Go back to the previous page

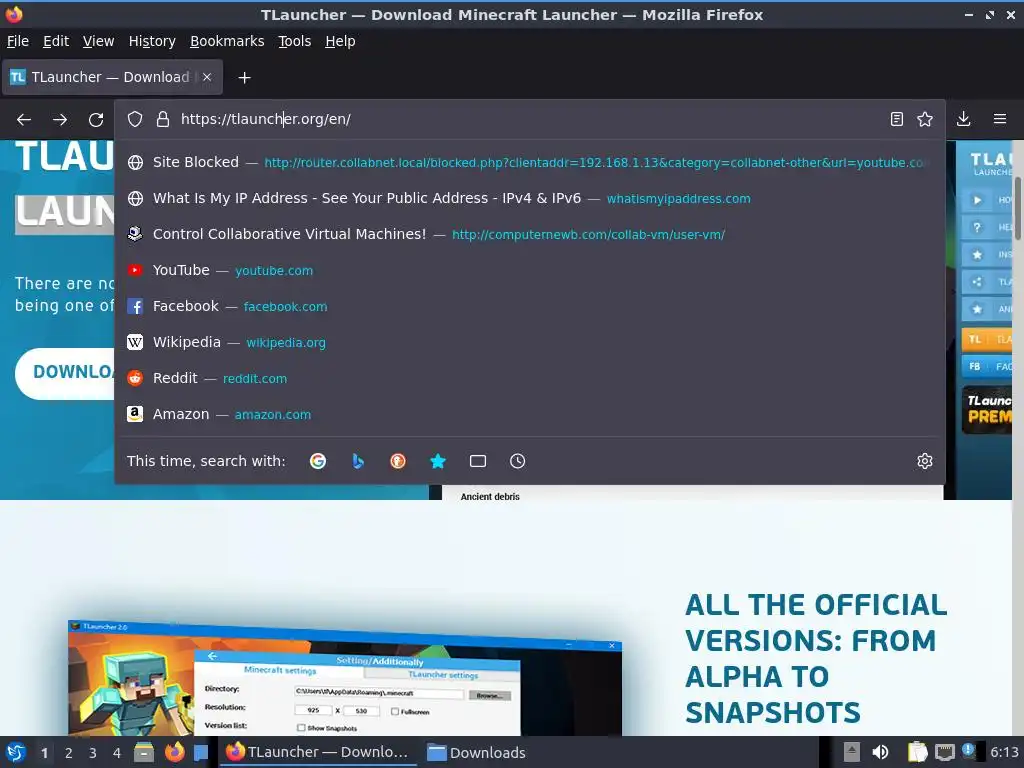point(24,120)
